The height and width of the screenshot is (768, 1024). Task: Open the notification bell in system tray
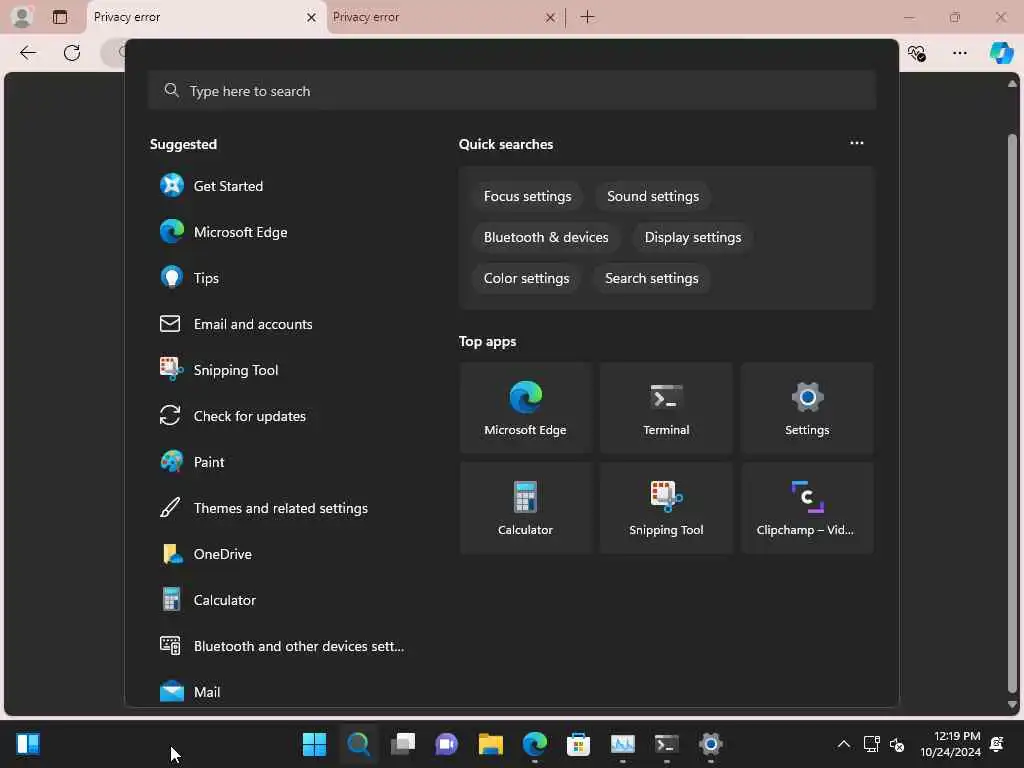[997, 744]
